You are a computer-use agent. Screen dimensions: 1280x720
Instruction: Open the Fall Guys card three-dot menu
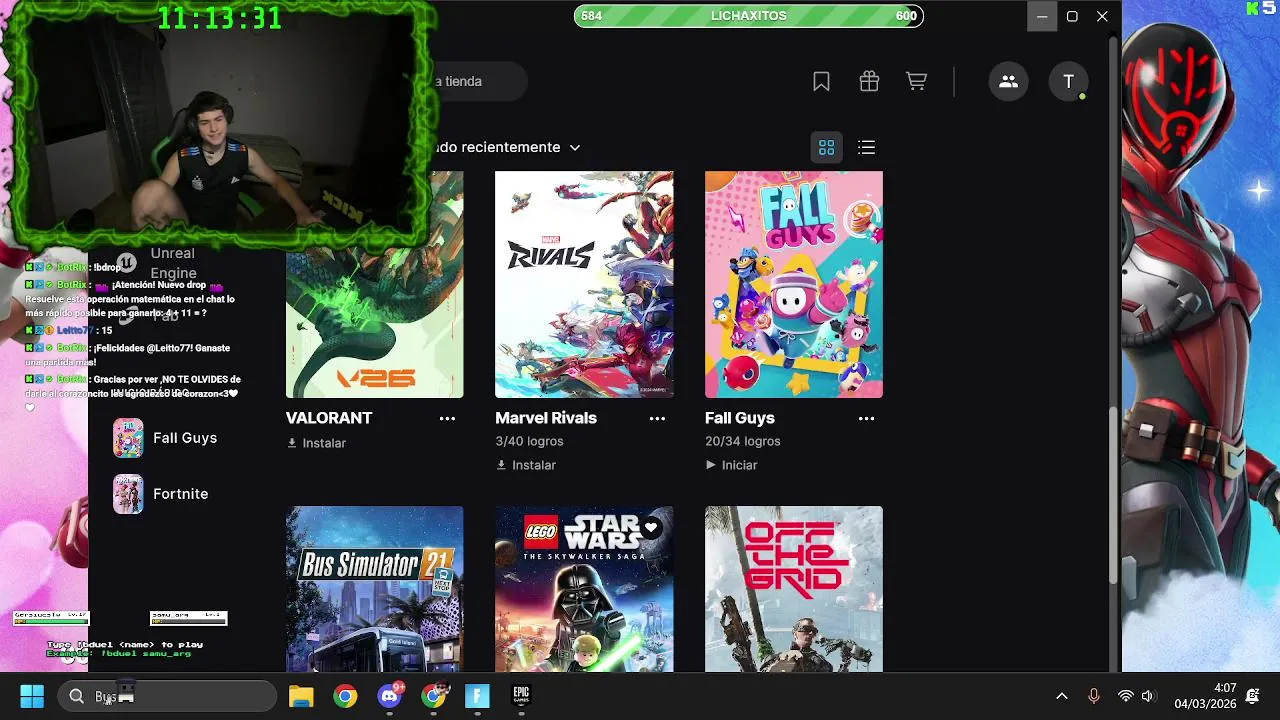click(x=866, y=419)
